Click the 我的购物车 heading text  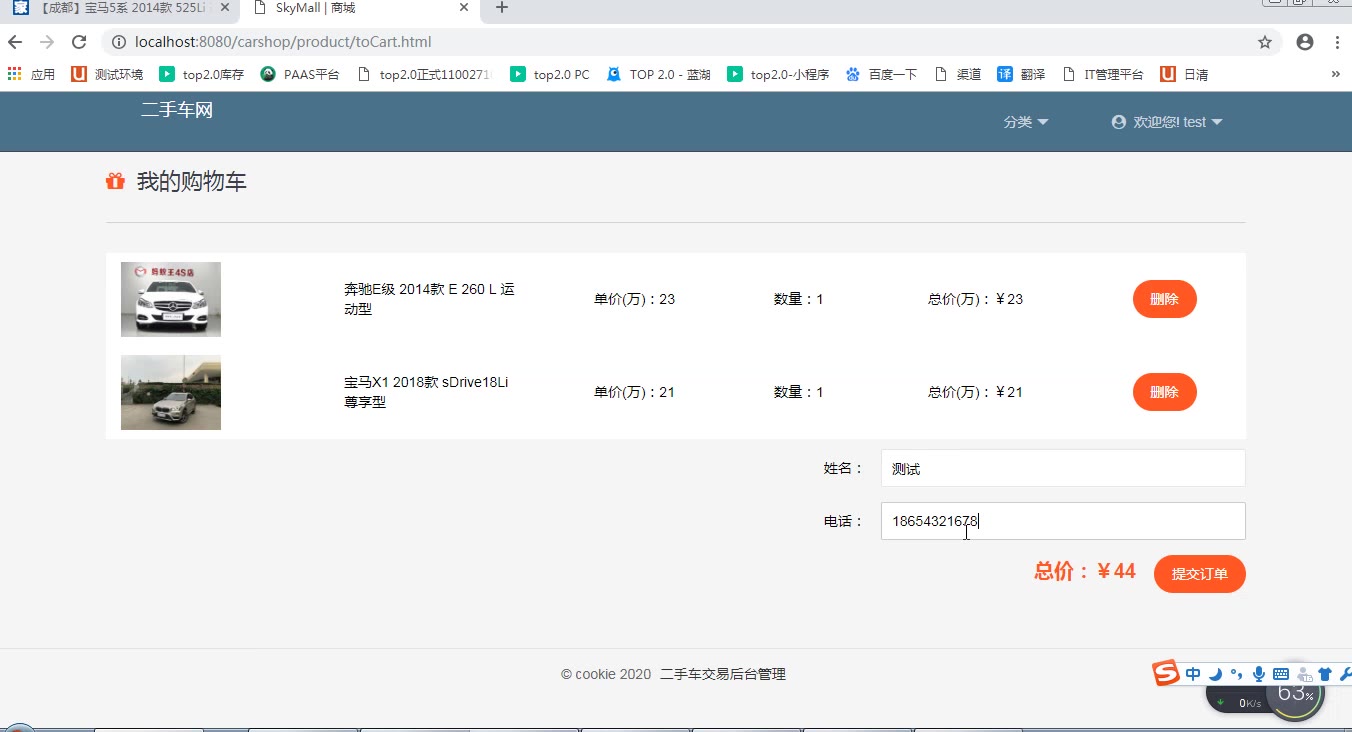192,181
